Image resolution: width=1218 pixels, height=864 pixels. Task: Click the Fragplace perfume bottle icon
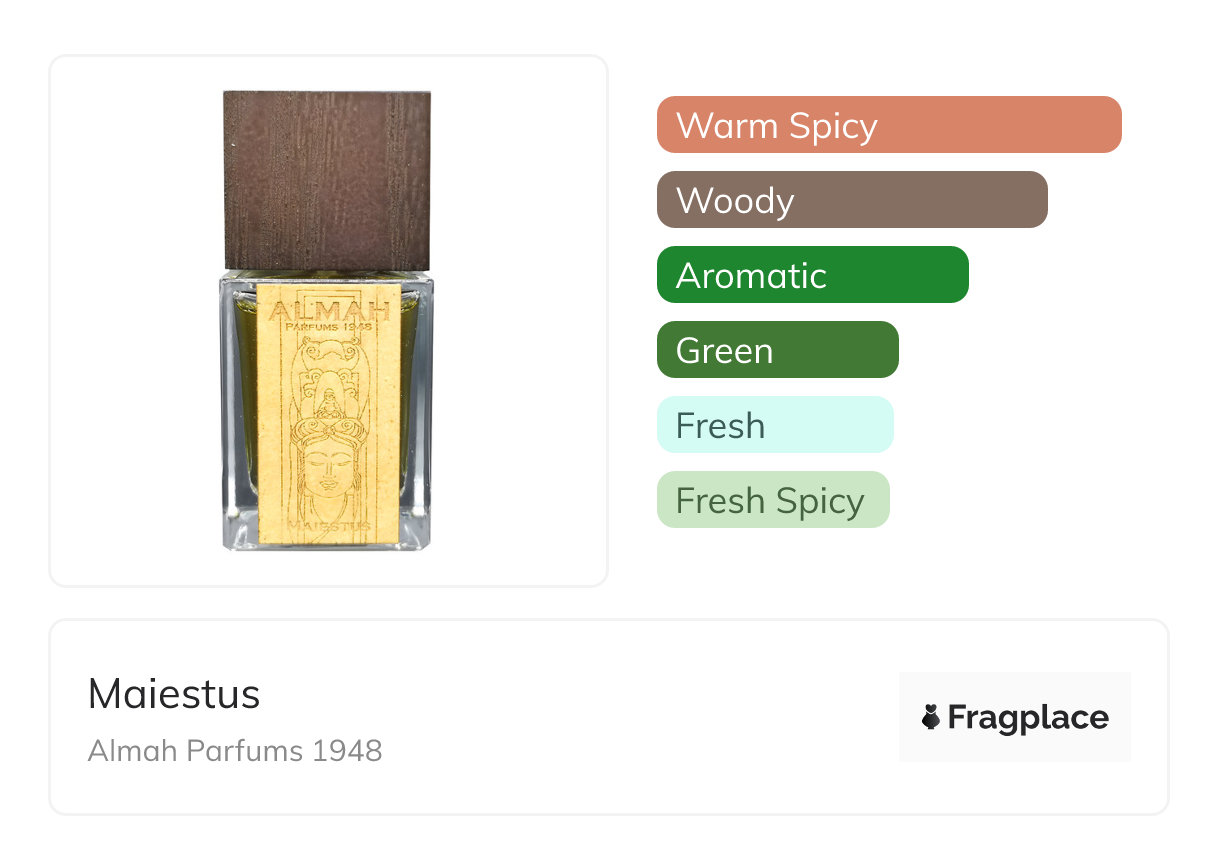pyautogui.click(x=931, y=717)
